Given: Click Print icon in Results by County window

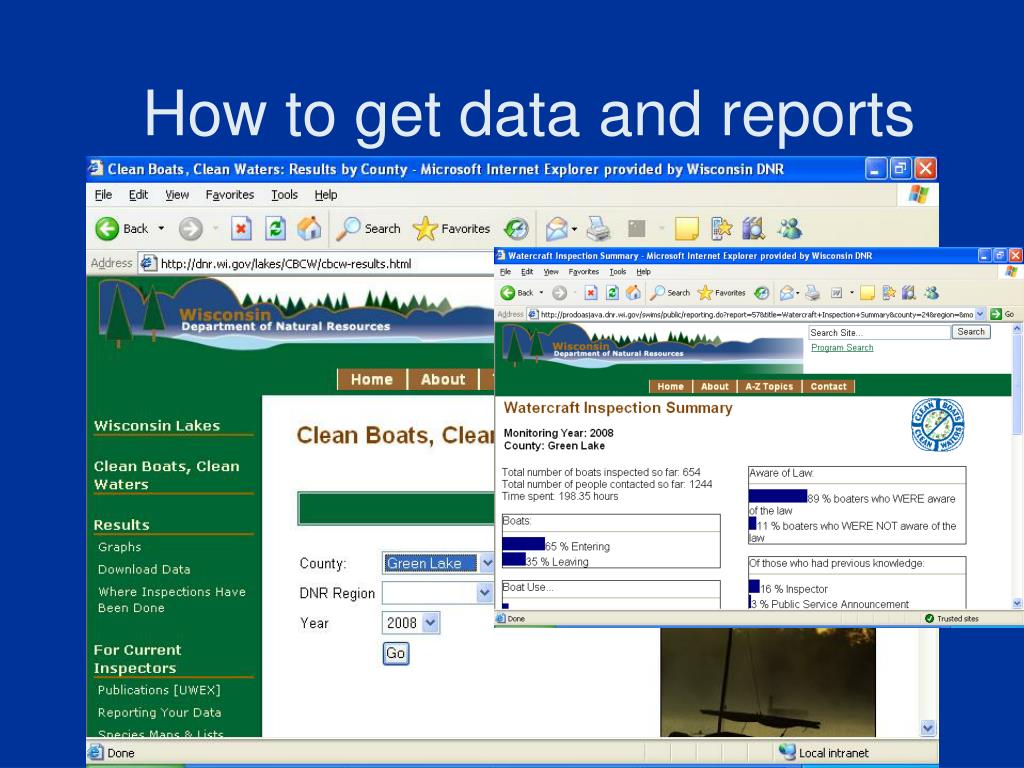Looking at the screenshot, I should click(x=598, y=229).
